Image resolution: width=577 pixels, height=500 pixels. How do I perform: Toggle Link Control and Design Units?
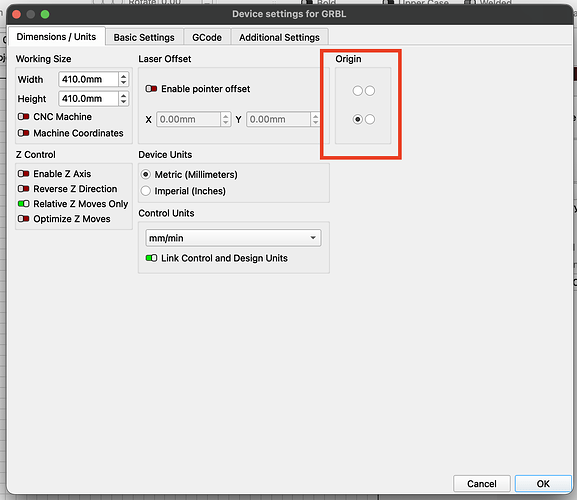click(151, 258)
